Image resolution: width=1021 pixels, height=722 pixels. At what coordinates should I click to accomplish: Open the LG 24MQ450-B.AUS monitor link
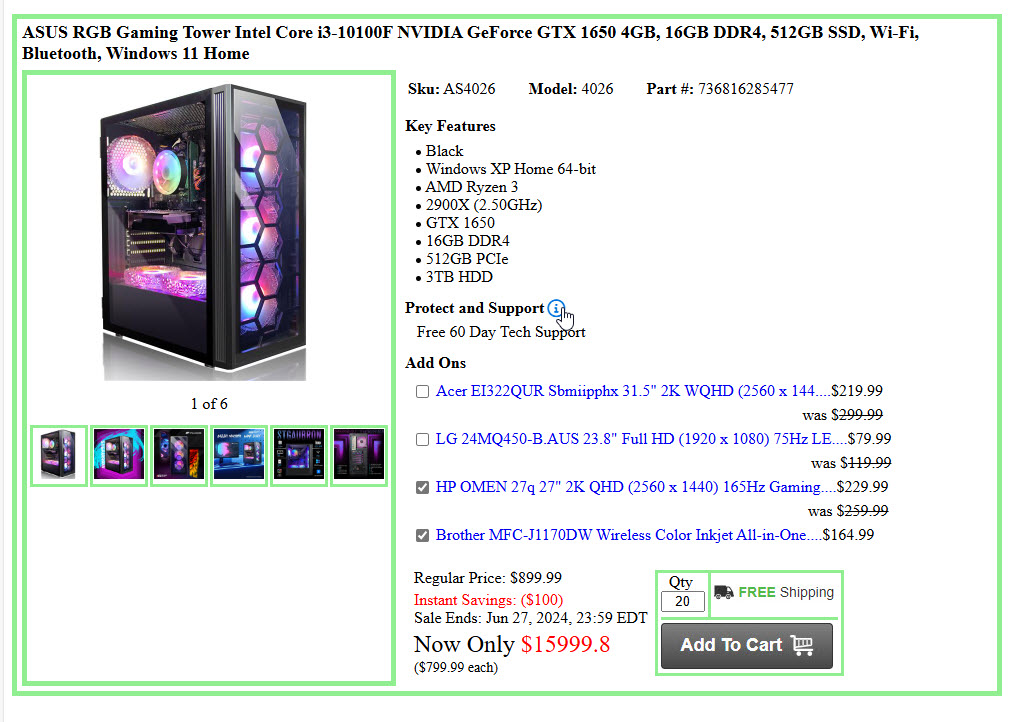[634, 439]
